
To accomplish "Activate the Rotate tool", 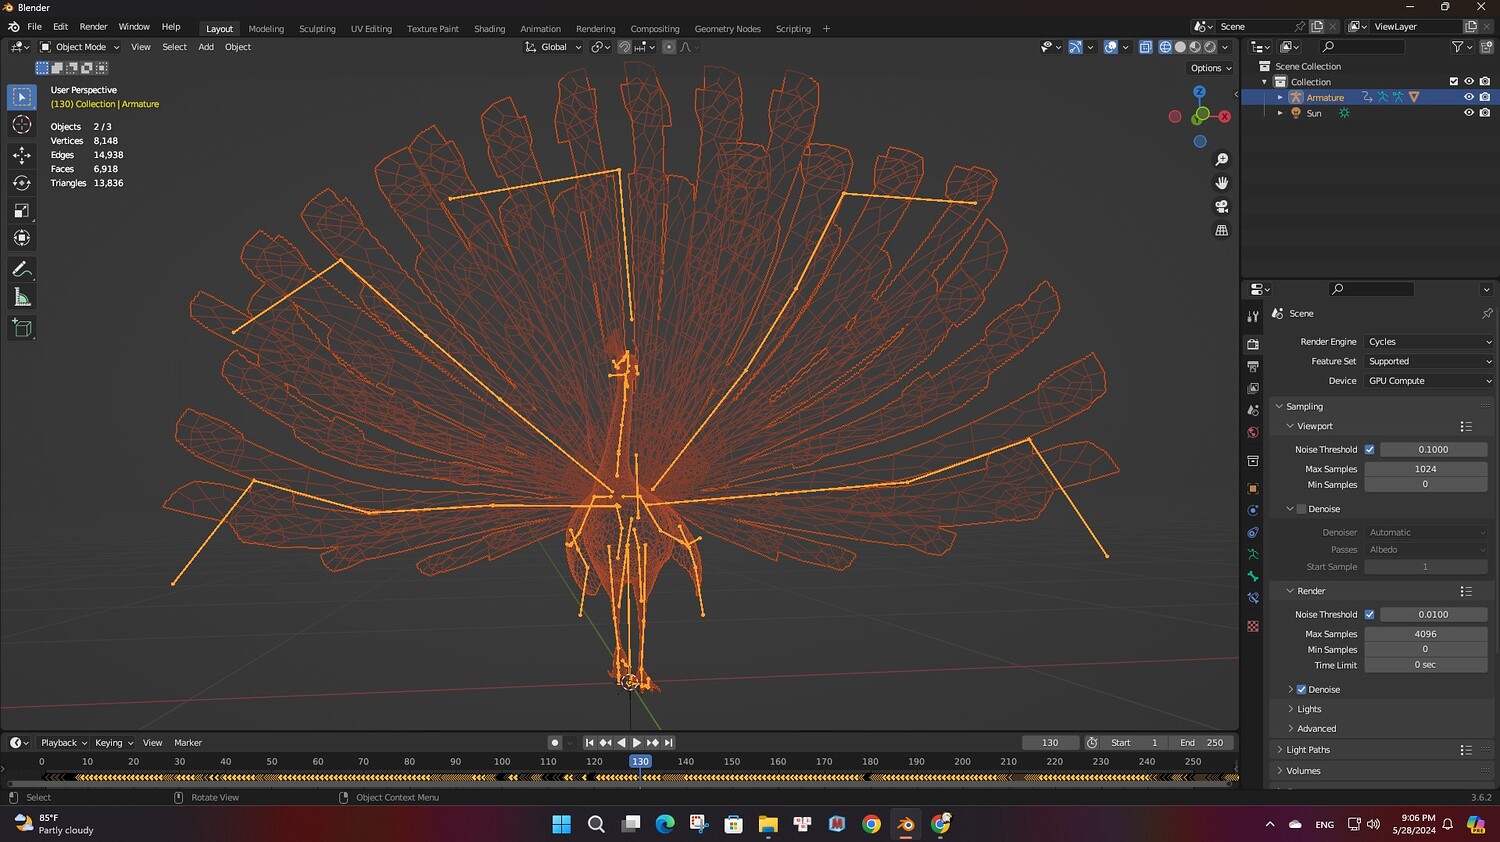I will 21,183.
